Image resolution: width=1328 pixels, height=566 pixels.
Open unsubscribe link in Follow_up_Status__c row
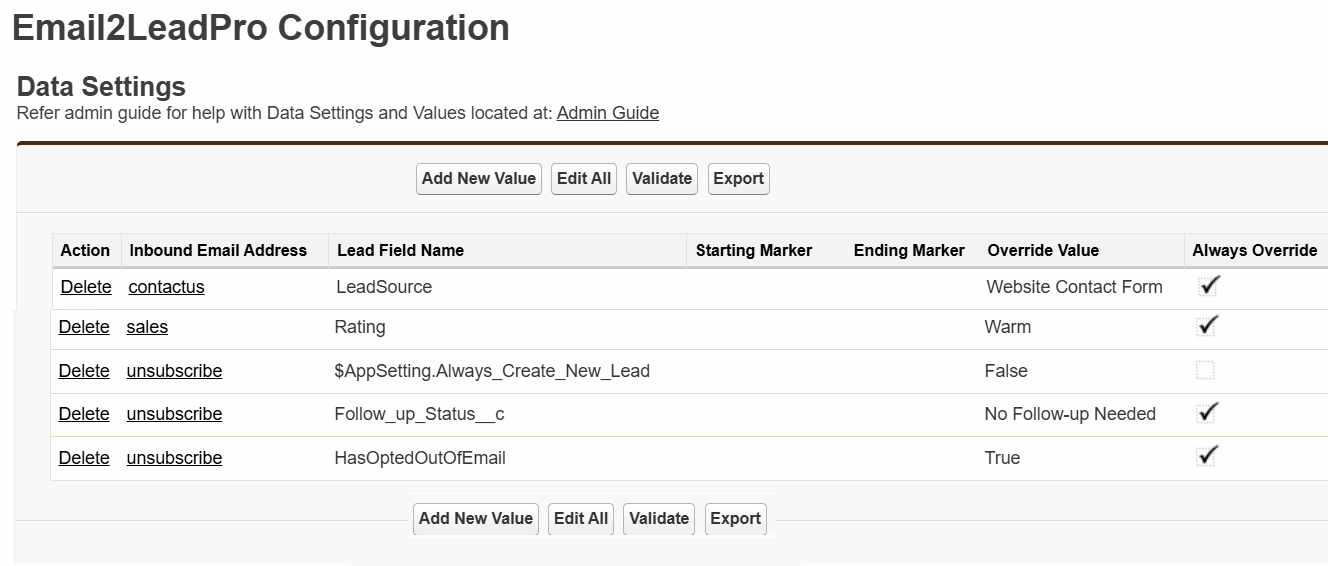pos(174,414)
